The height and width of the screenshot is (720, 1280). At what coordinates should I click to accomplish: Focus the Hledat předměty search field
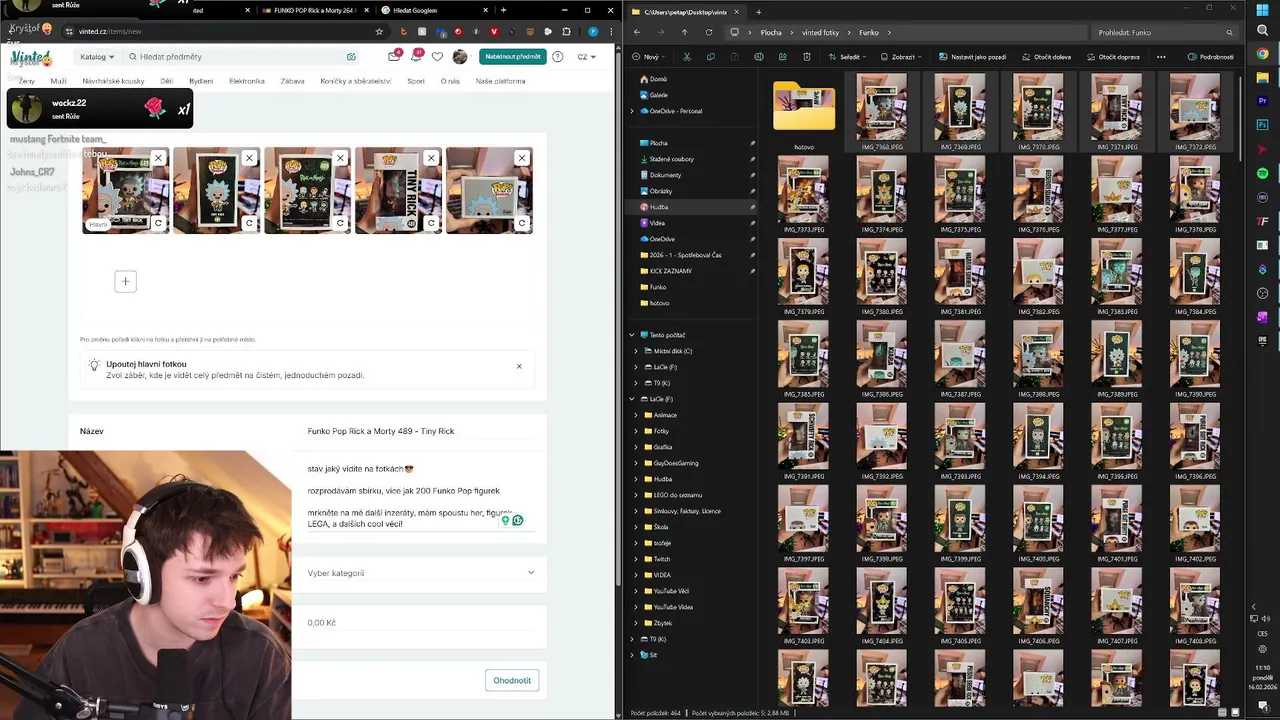click(240, 57)
